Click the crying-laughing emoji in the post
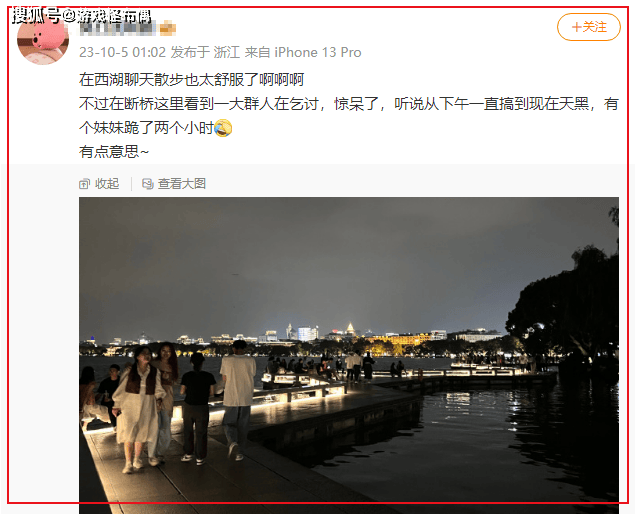 tap(223, 128)
